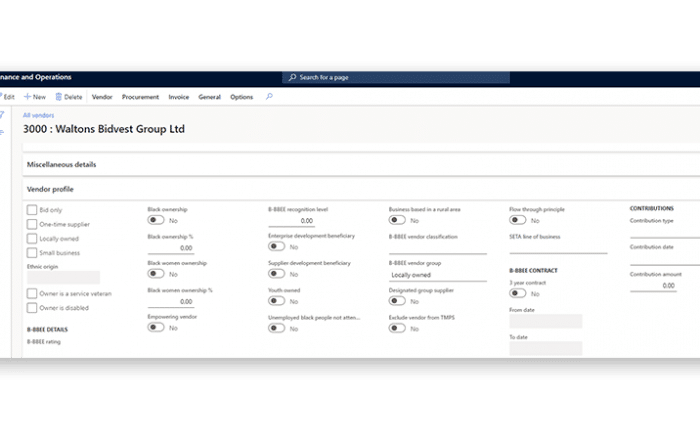
Task: Open the SETA line of business field
Action: (557, 248)
